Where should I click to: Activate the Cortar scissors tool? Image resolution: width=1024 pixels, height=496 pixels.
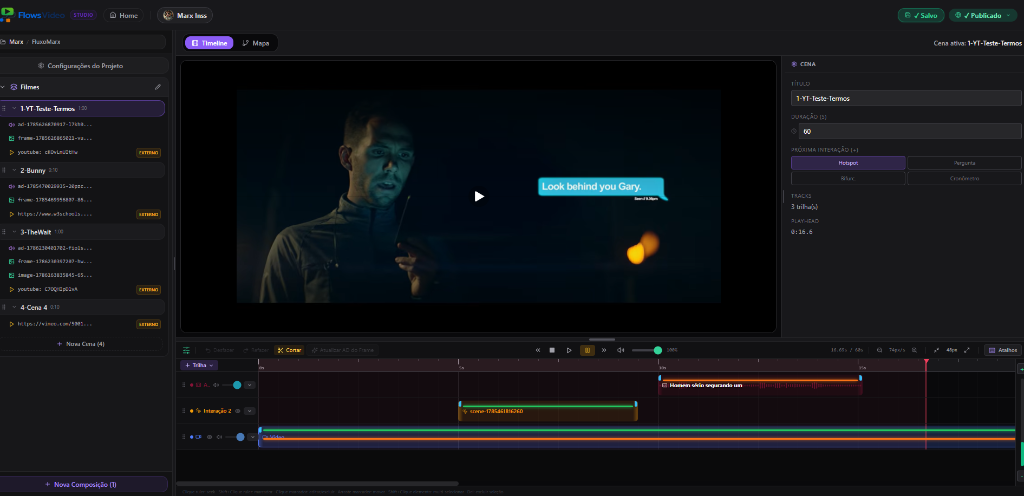(x=289, y=350)
